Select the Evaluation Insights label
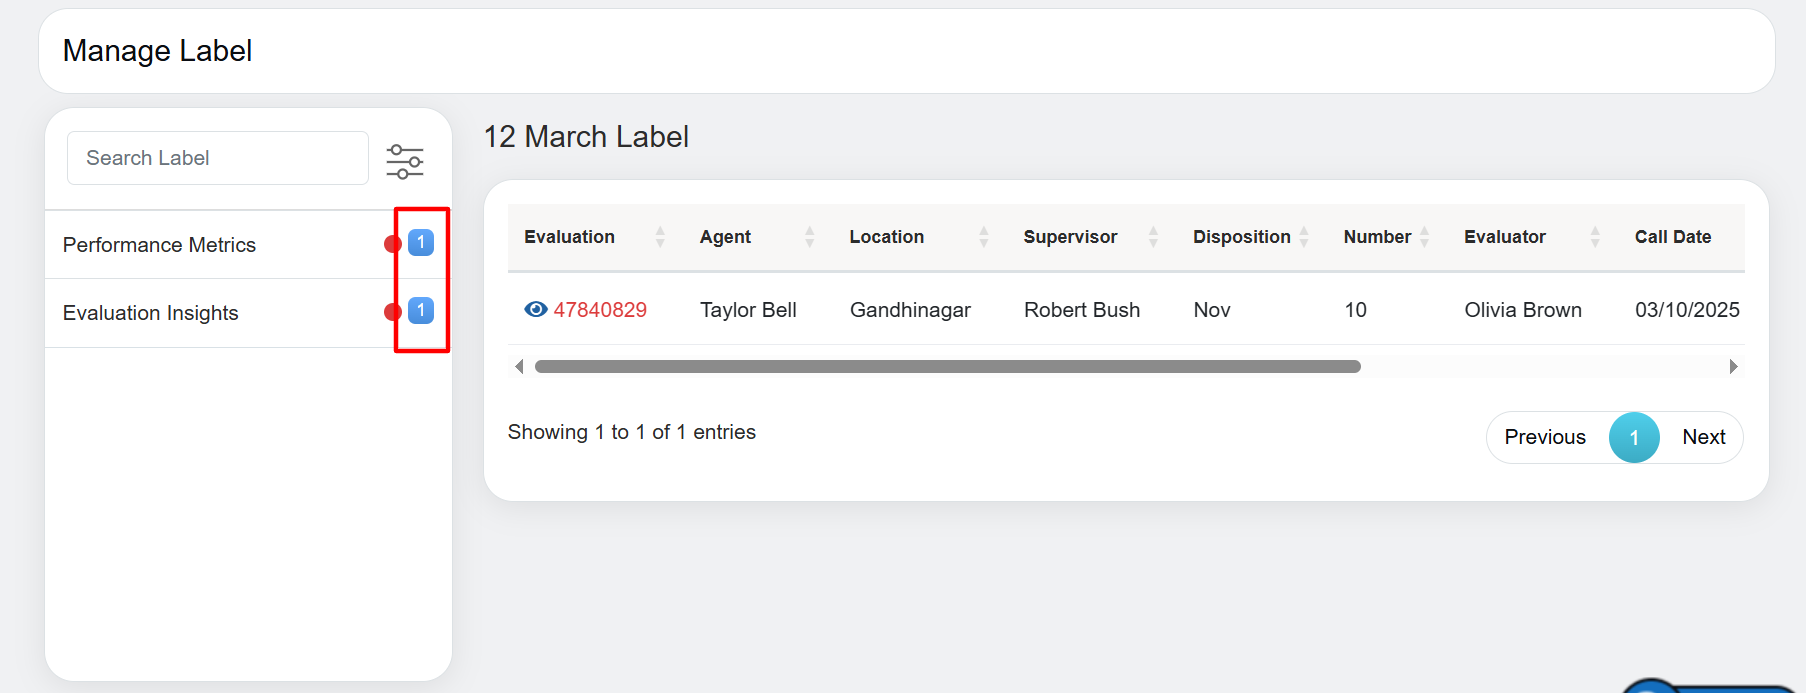This screenshot has height=693, width=1806. point(151,313)
